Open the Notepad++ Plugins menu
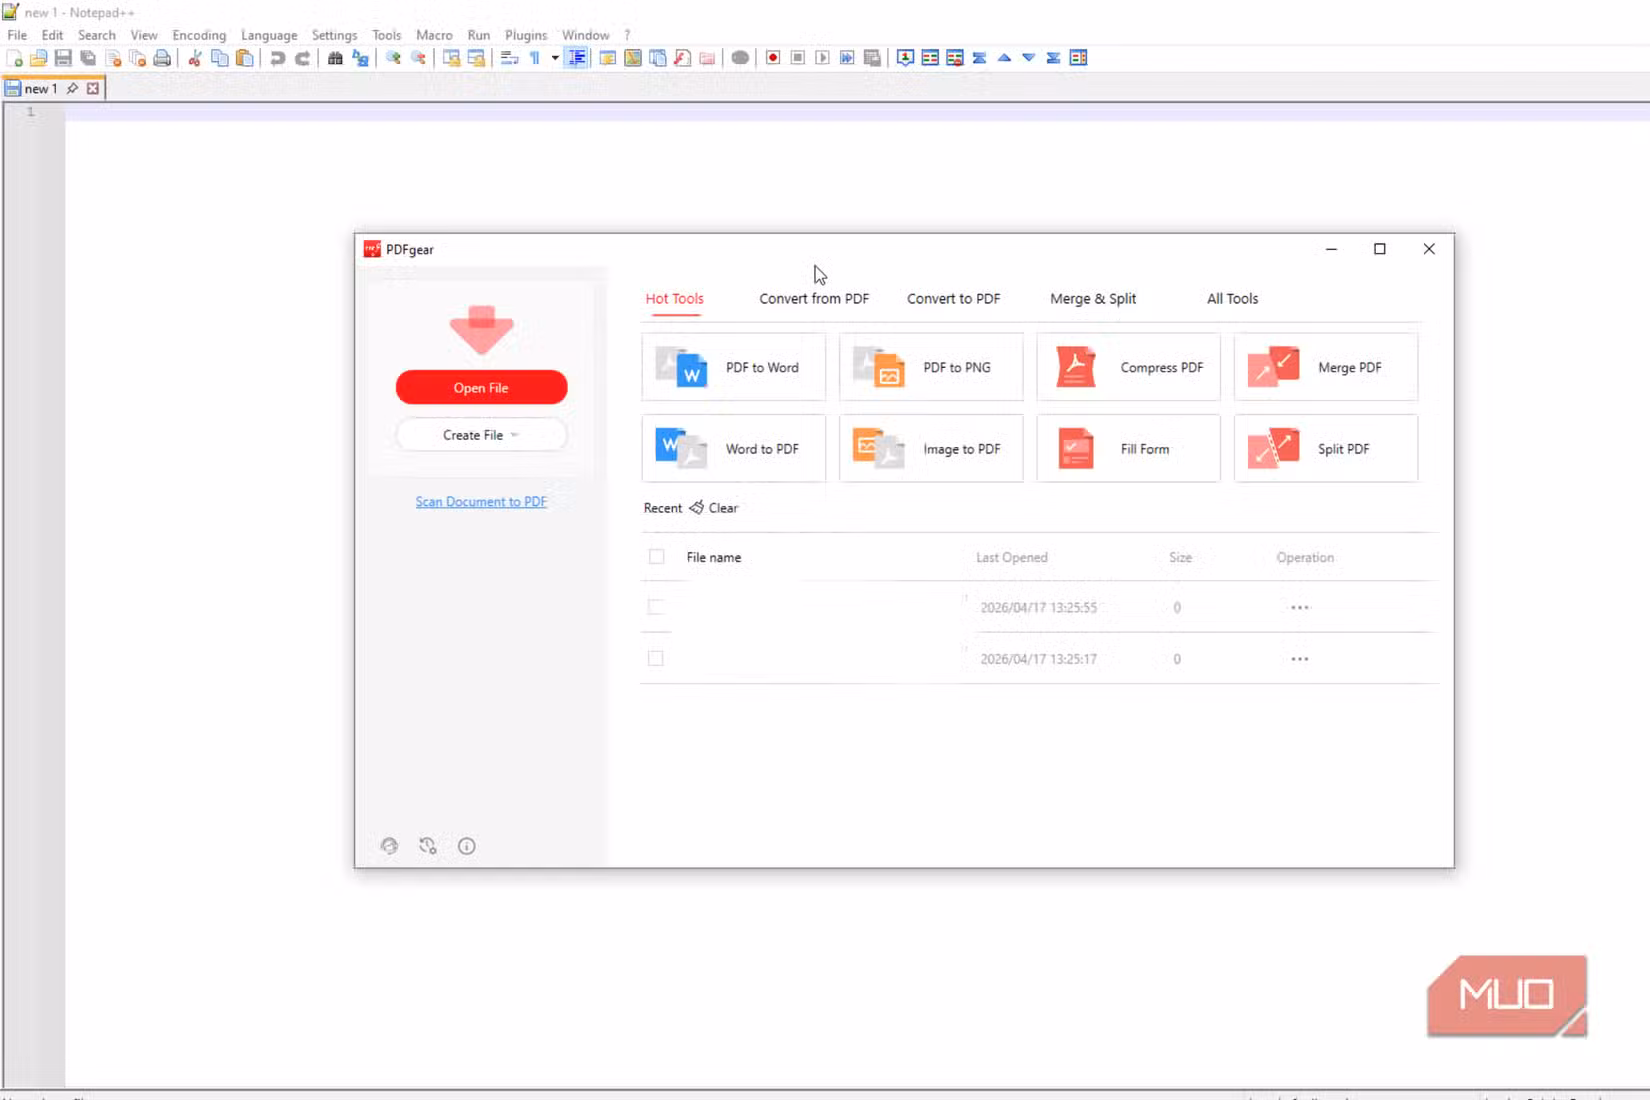 tap(526, 35)
